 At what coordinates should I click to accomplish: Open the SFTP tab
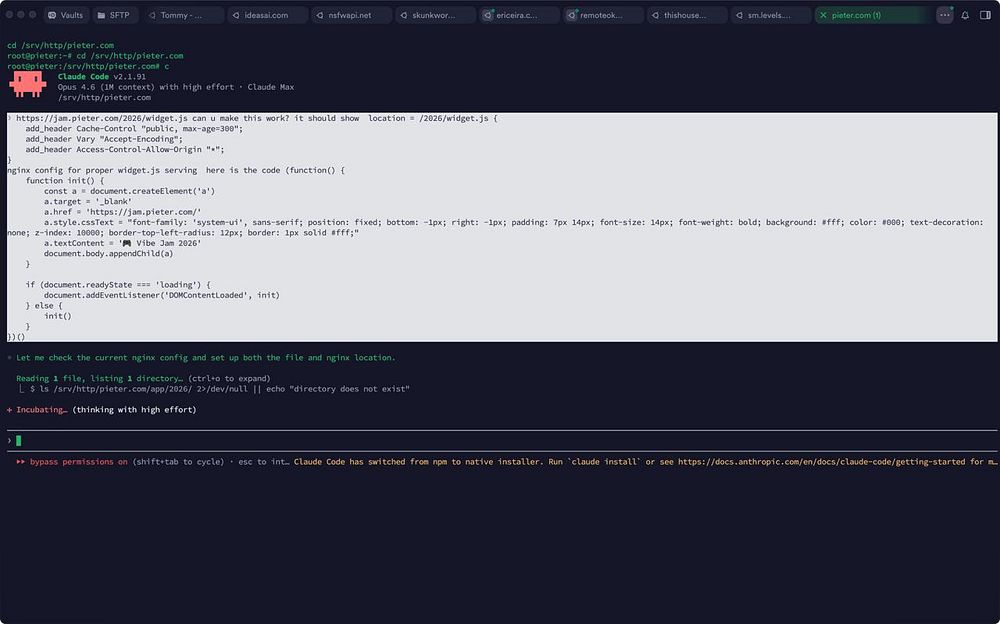(115, 15)
